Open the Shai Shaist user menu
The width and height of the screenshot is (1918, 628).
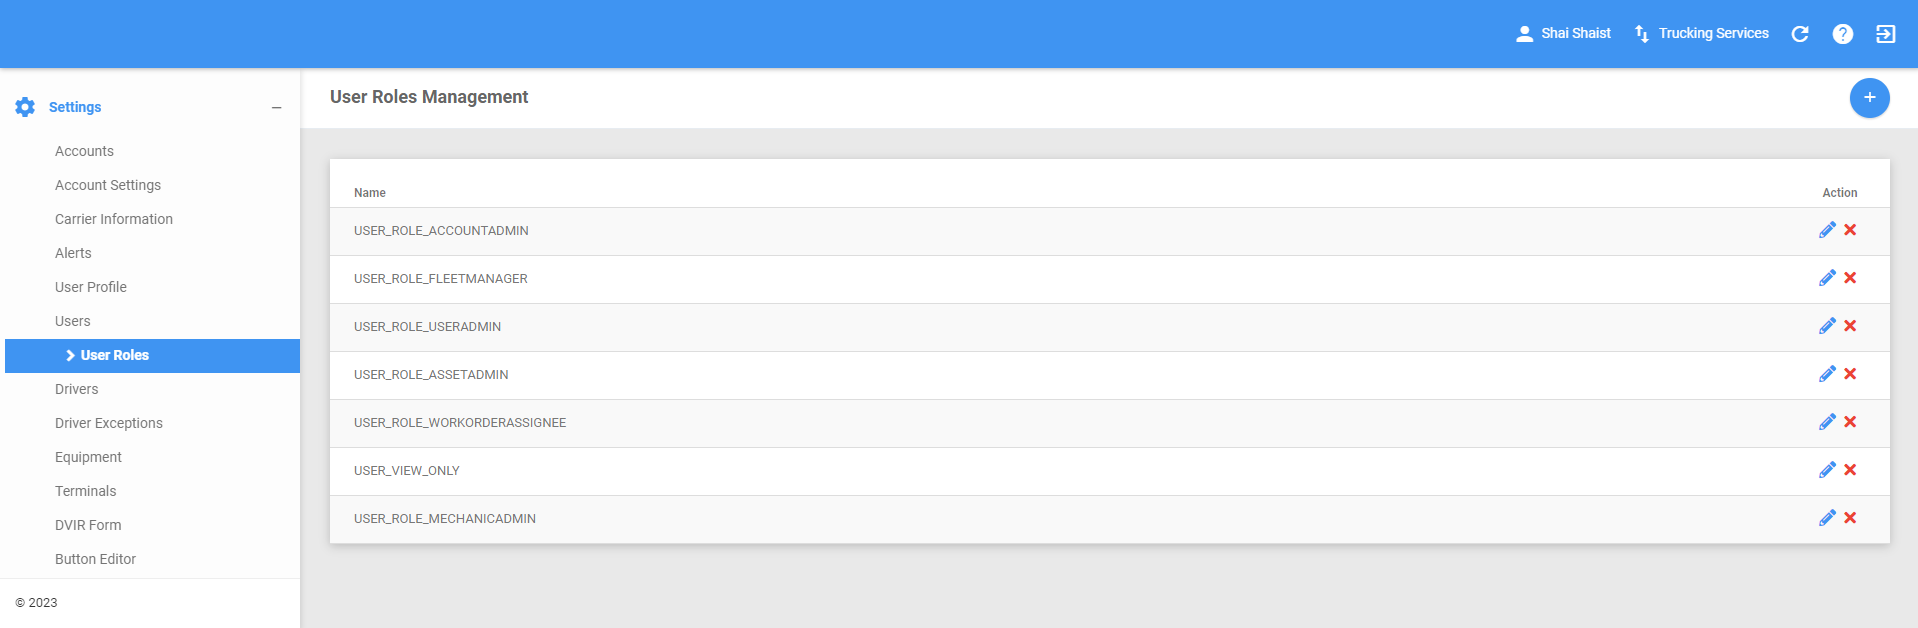[1564, 34]
